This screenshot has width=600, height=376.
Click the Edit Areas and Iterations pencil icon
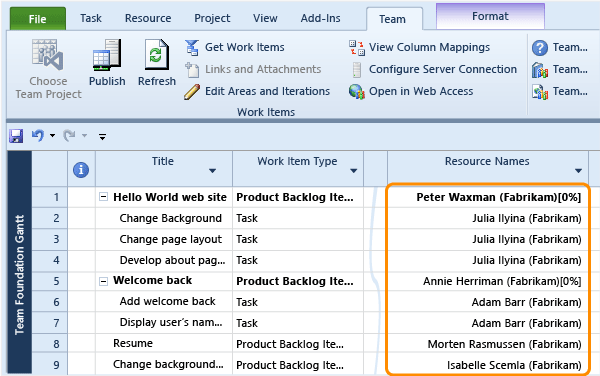[x=192, y=91]
